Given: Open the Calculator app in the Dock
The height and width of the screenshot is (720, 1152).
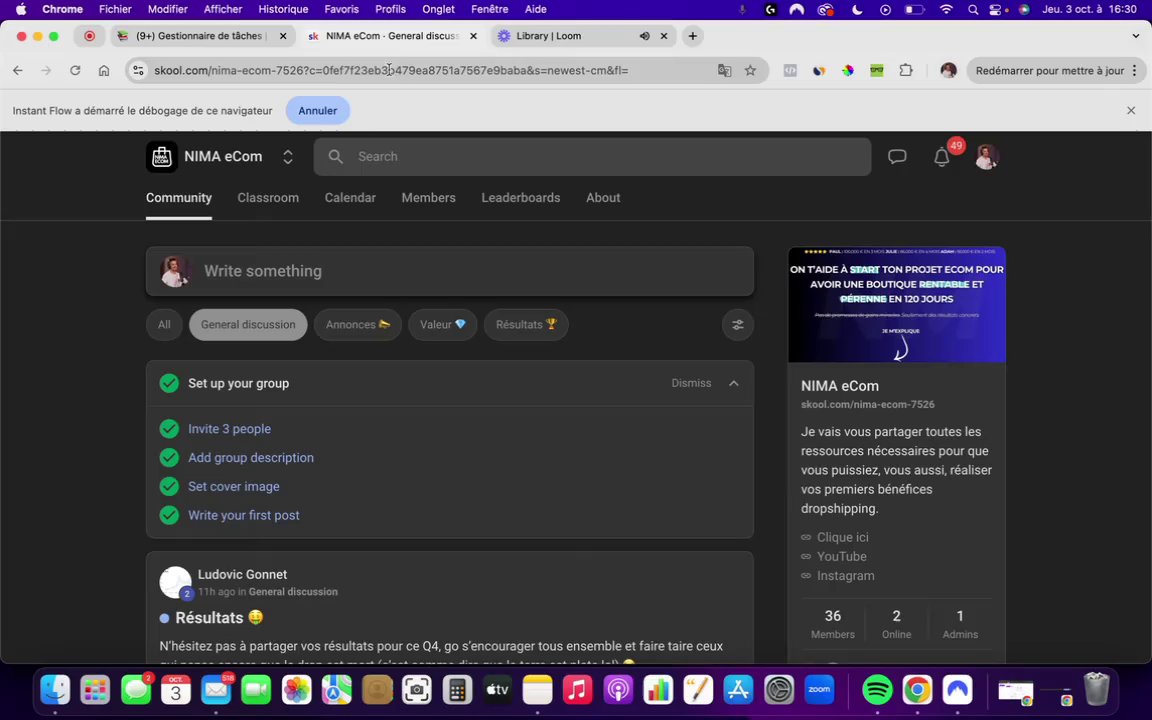Looking at the screenshot, I should pyautogui.click(x=457, y=690).
